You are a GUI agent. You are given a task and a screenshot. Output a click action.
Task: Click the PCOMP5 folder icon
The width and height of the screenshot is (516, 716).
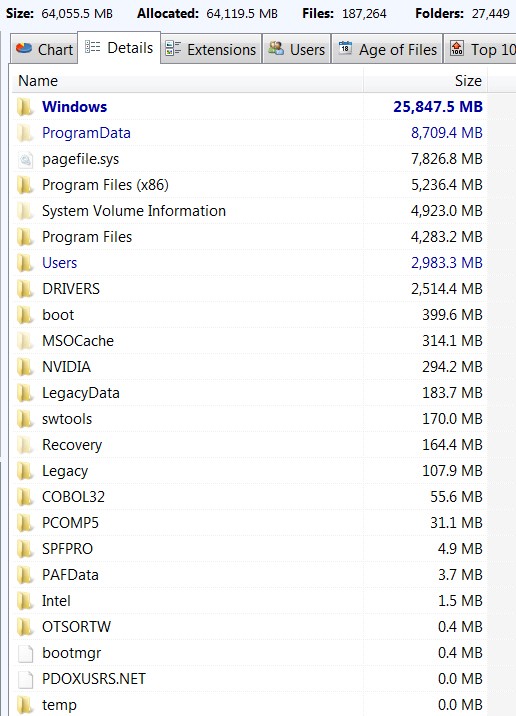pos(25,523)
